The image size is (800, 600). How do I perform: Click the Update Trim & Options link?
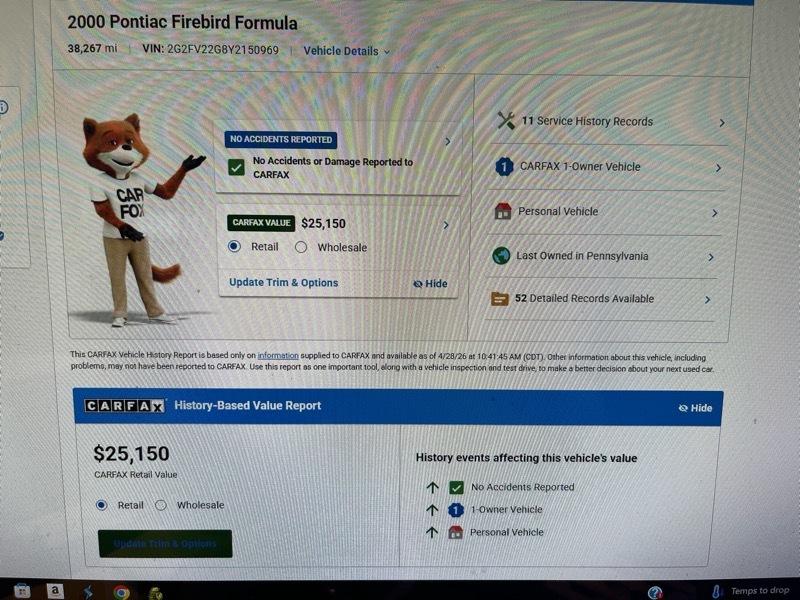click(x=284, y=283)
